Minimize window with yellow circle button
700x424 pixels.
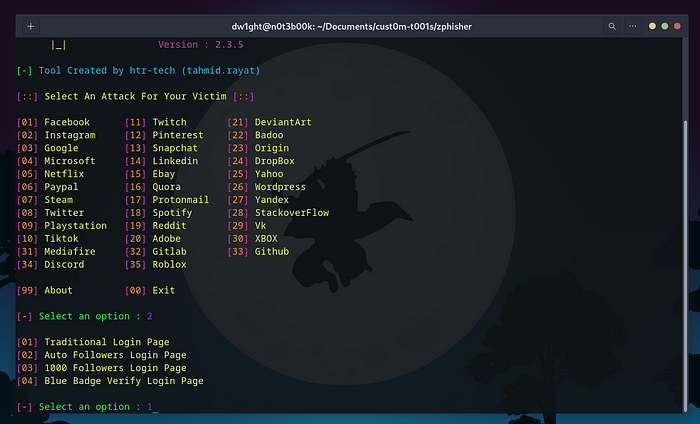(x=652, y=26)
